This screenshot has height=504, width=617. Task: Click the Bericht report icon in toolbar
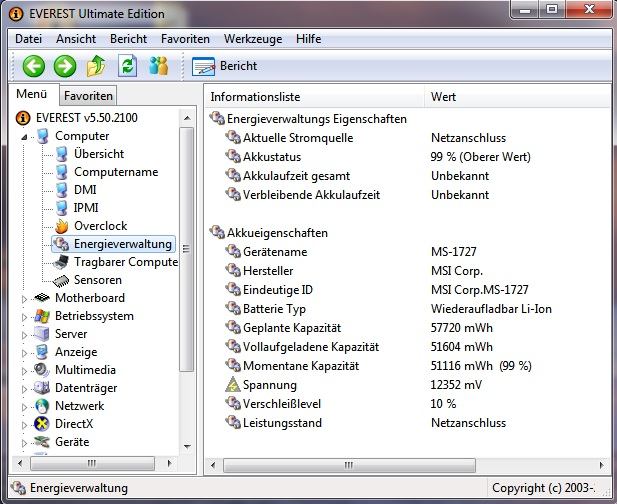coord(203,66)
